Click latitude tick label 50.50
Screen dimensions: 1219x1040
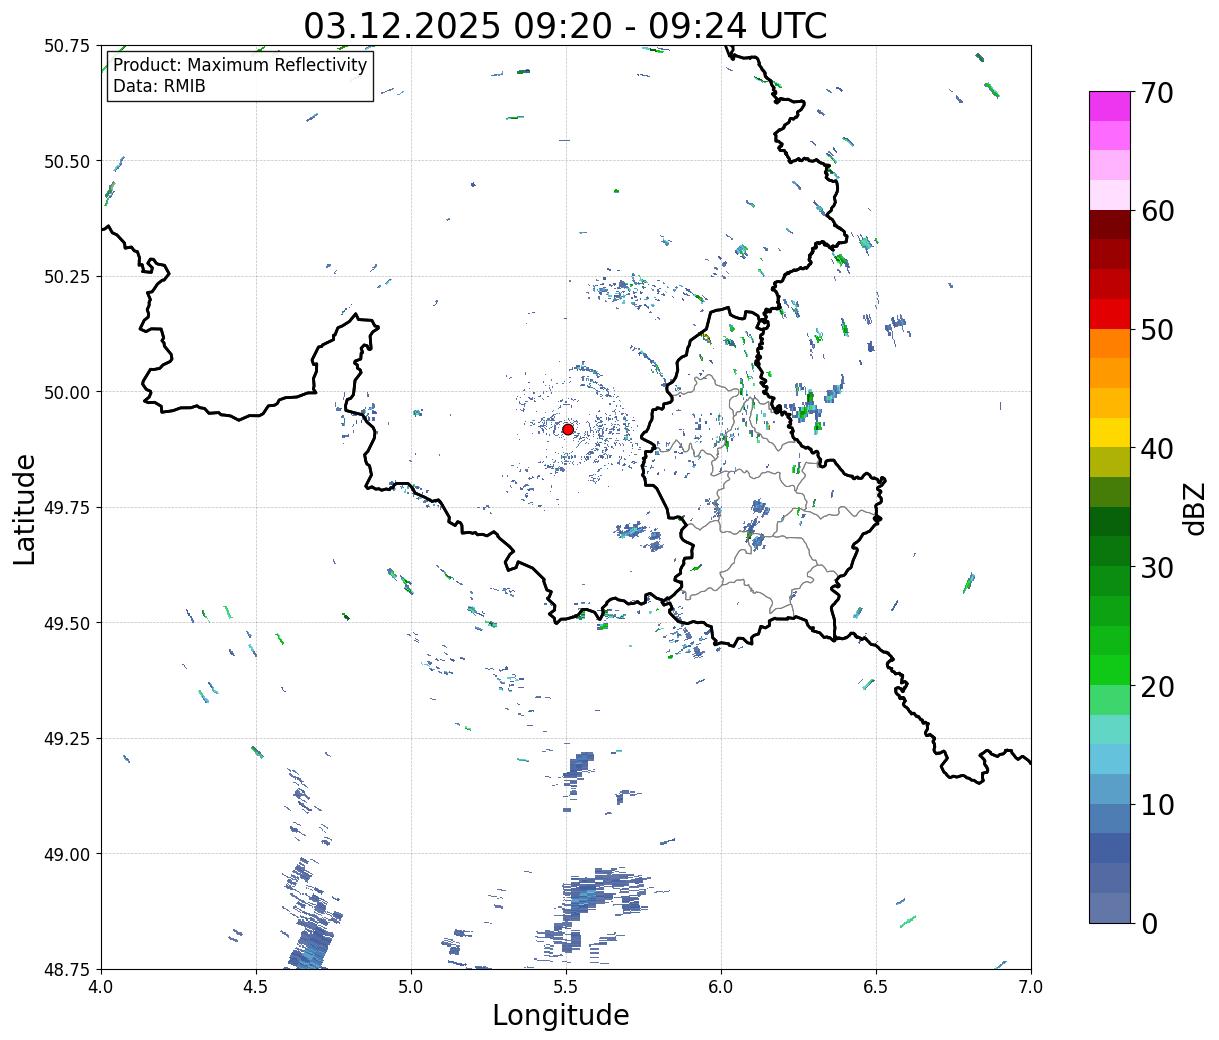pos(67,161)
